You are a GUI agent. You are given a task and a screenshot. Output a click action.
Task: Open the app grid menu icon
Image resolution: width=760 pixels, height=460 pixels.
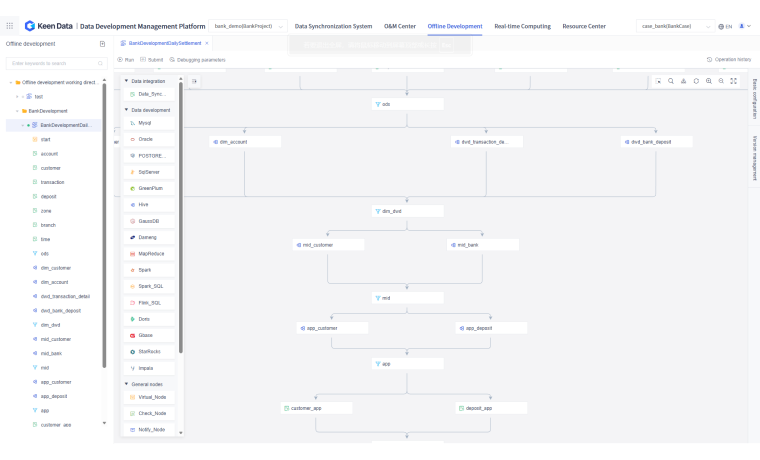pos(10,26)
